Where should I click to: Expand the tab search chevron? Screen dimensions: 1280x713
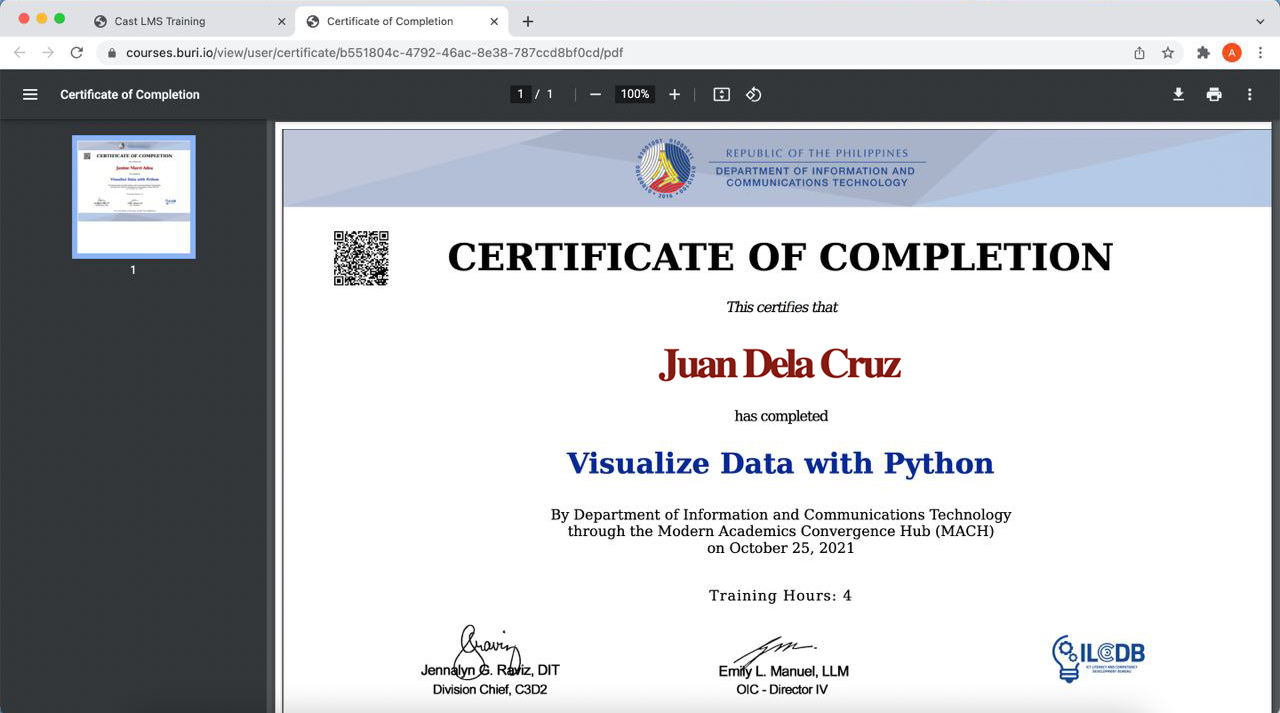1260,21
